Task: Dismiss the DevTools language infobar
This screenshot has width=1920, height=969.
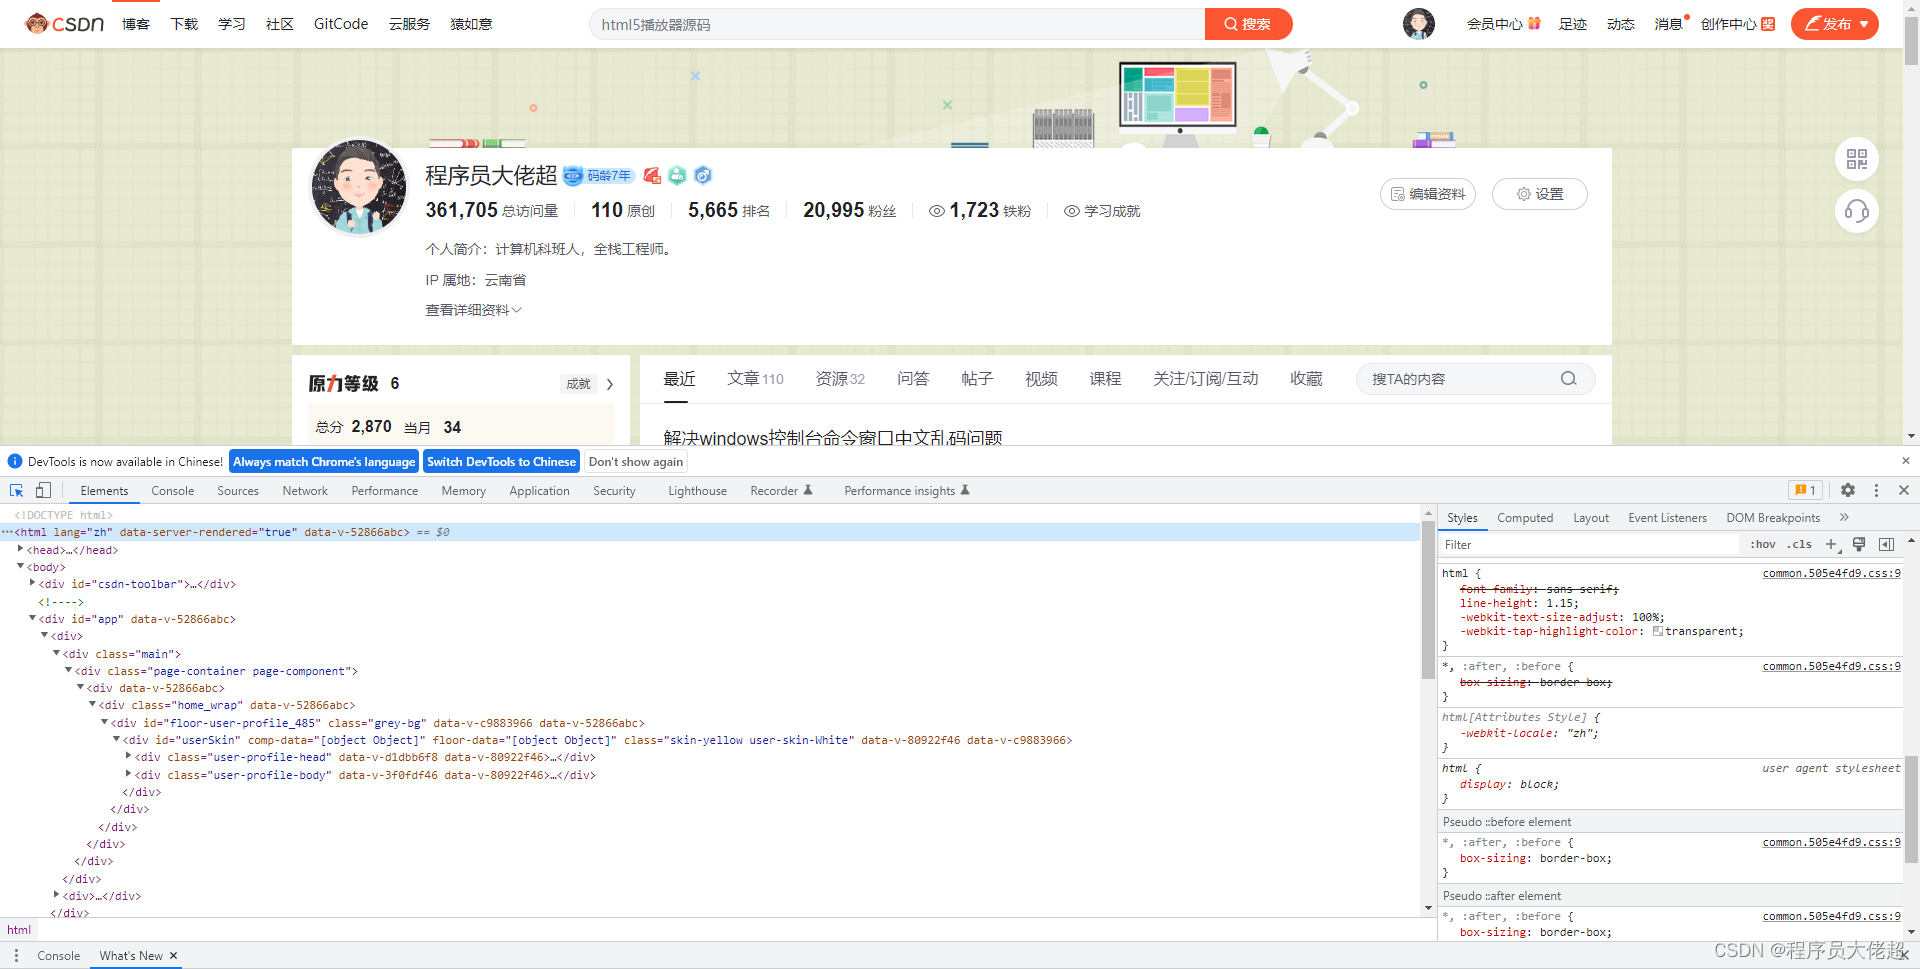Action: [x=1905, y=461]
